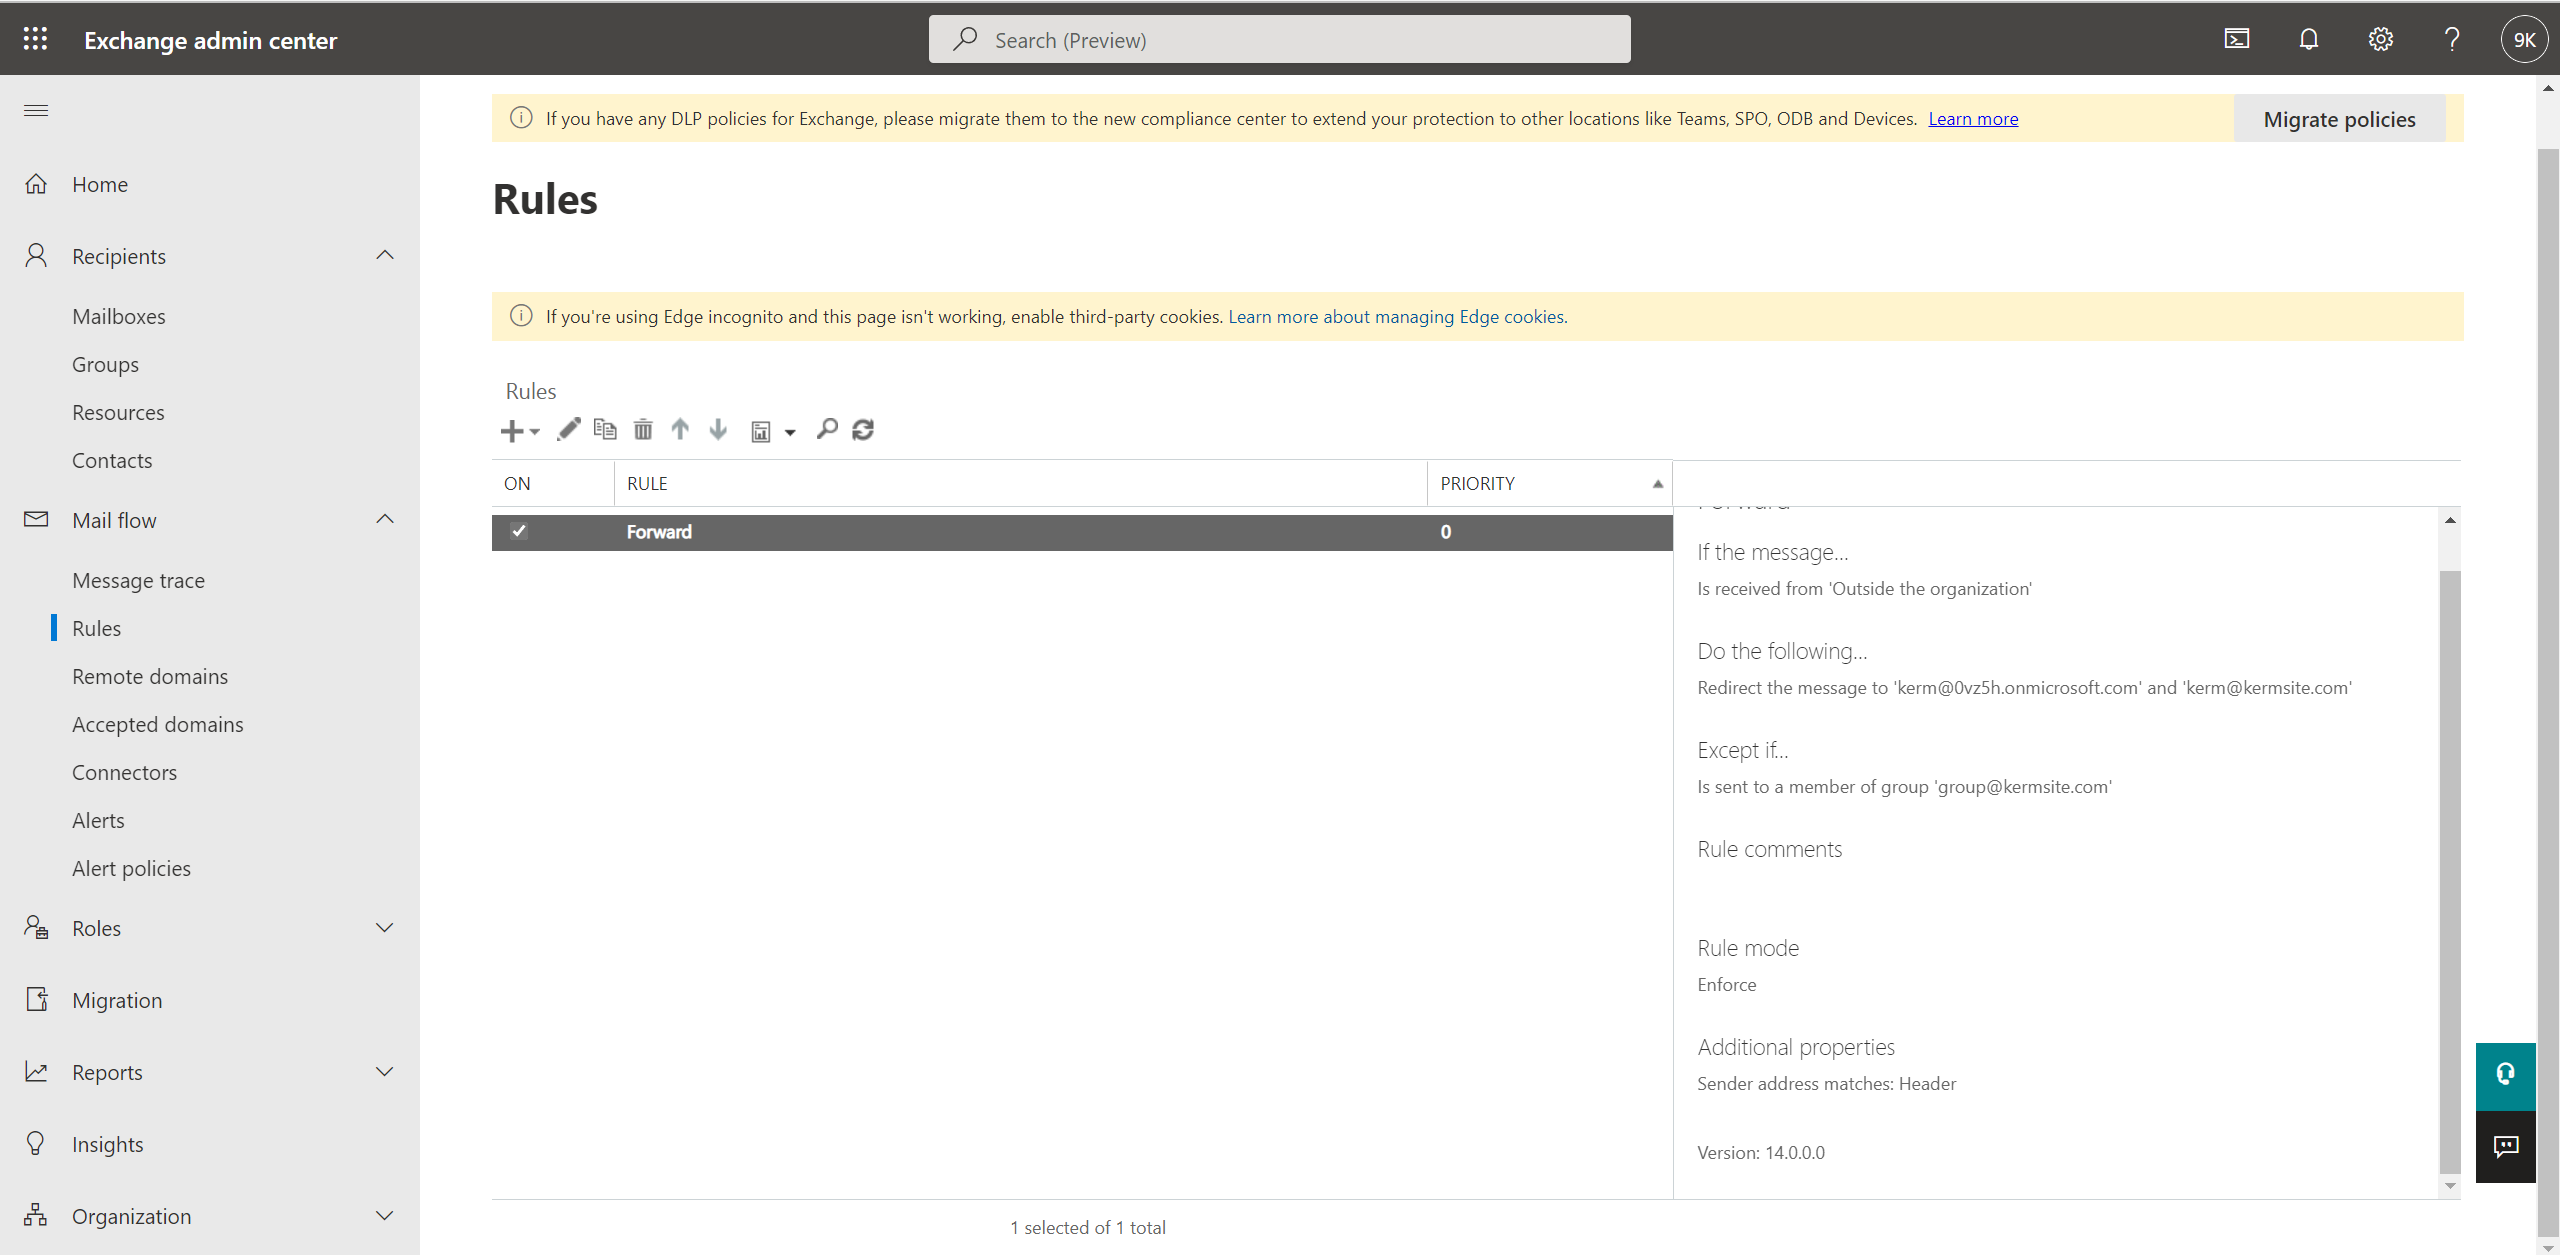2560x1255 pixels.
Task: Expand the Roles section
Action: click(385, 928)
